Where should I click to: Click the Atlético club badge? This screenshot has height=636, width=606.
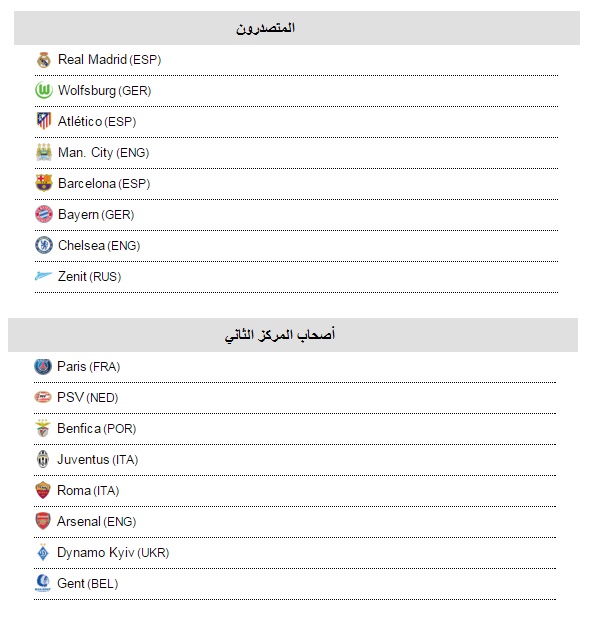44,121
